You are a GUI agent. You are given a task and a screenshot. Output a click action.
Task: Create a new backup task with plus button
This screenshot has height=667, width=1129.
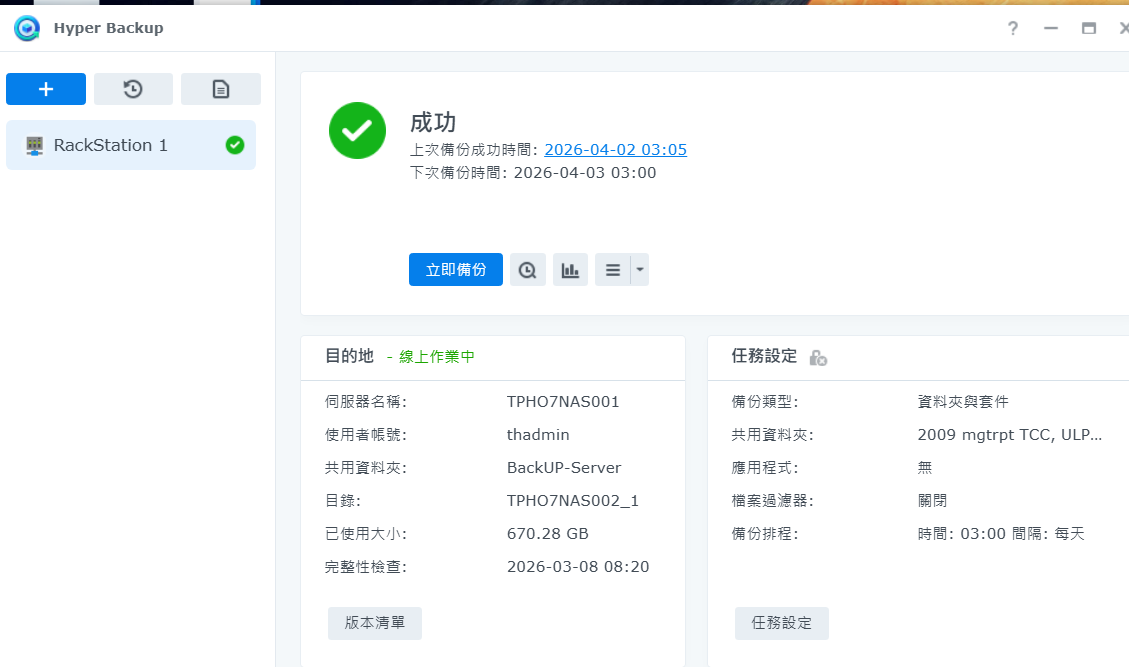[46, 89]
